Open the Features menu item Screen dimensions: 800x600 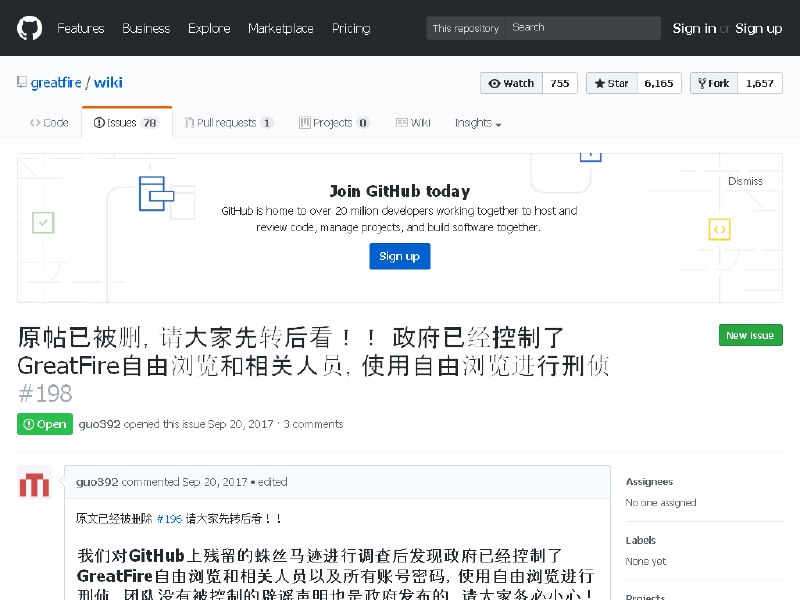click(x=81, y=29)
